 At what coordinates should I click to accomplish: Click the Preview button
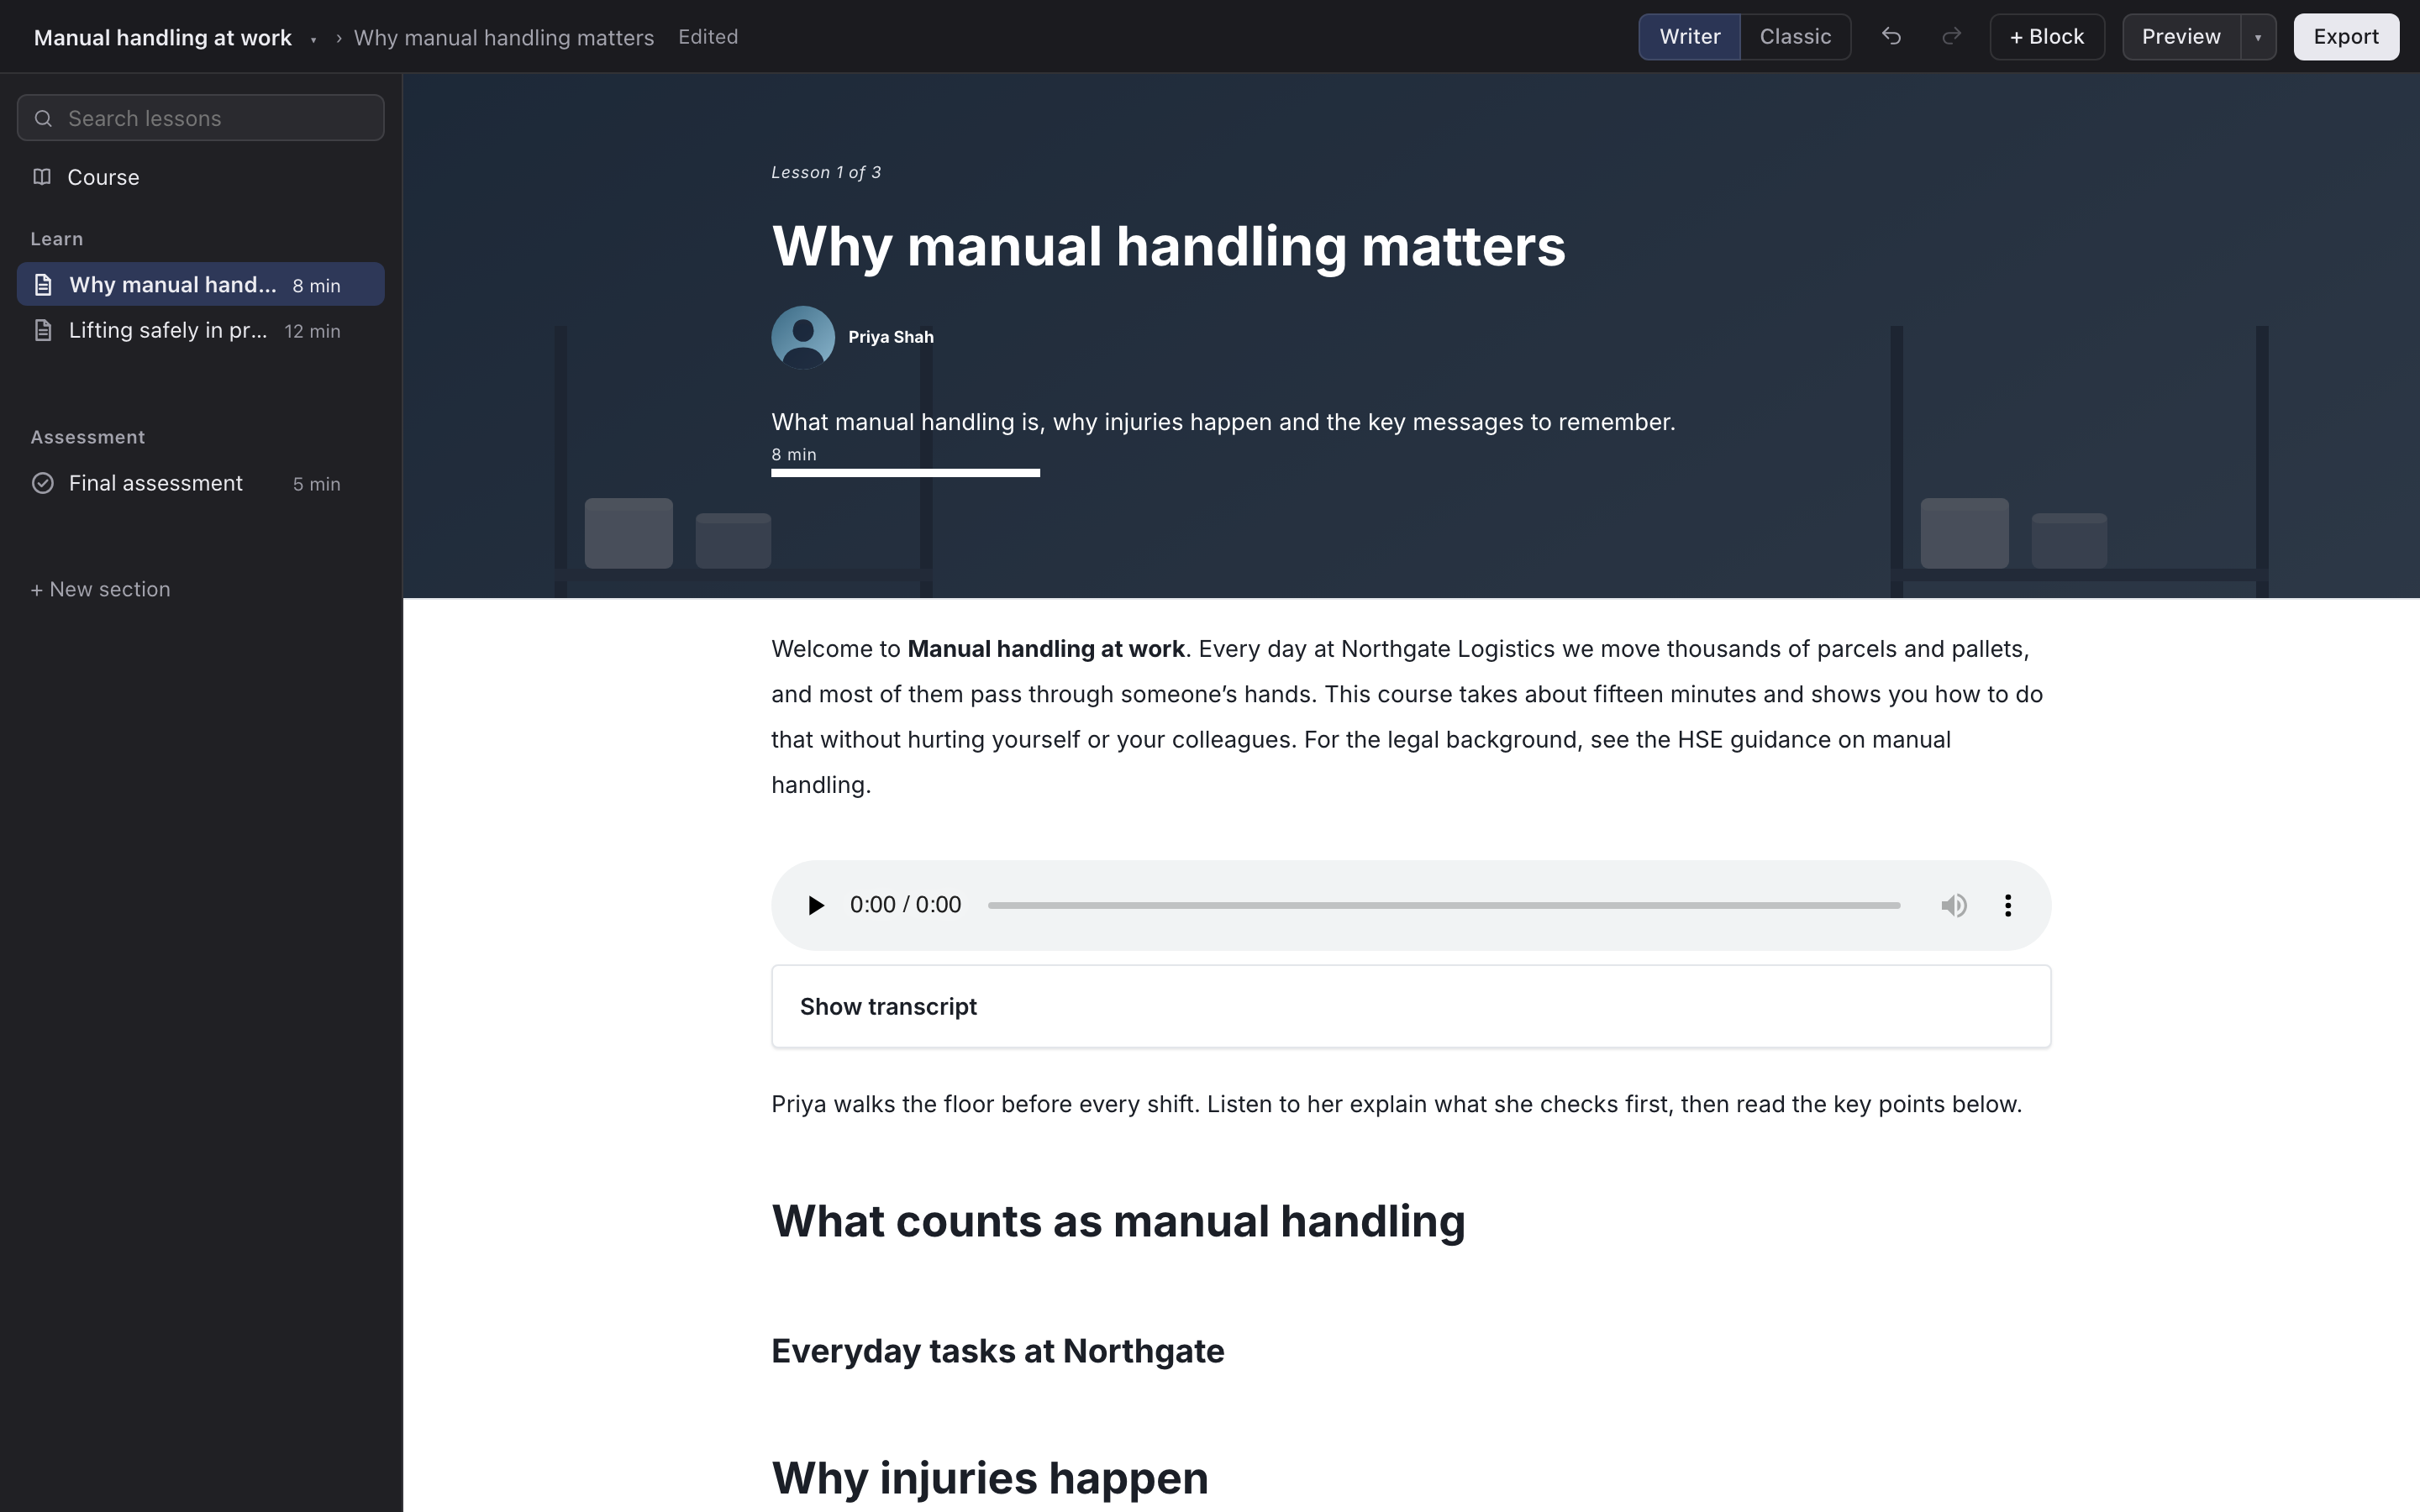click(x=2181, y=37)
